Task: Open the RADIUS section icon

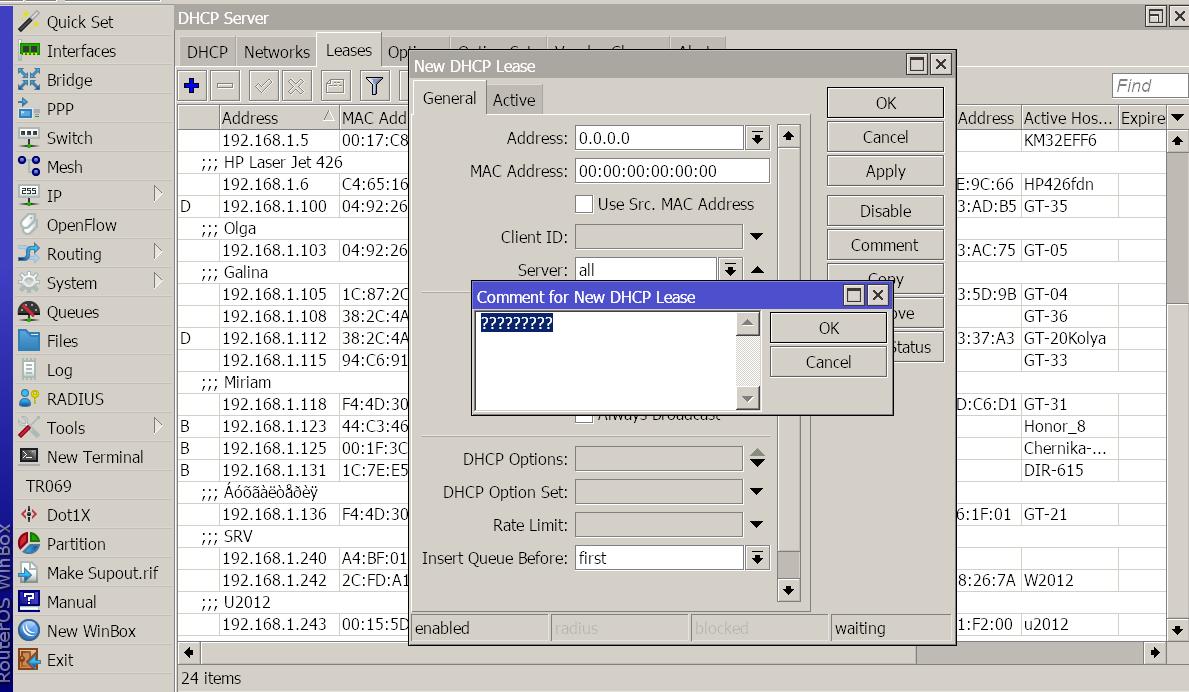Action: click(x=29, y=399)
